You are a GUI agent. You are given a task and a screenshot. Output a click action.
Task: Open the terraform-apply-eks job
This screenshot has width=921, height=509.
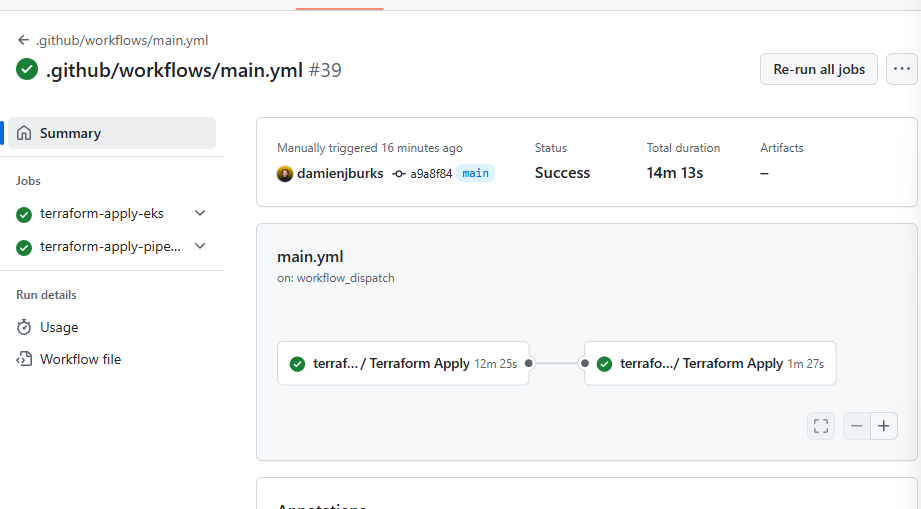pyautogui.click(x=102, y=214)
